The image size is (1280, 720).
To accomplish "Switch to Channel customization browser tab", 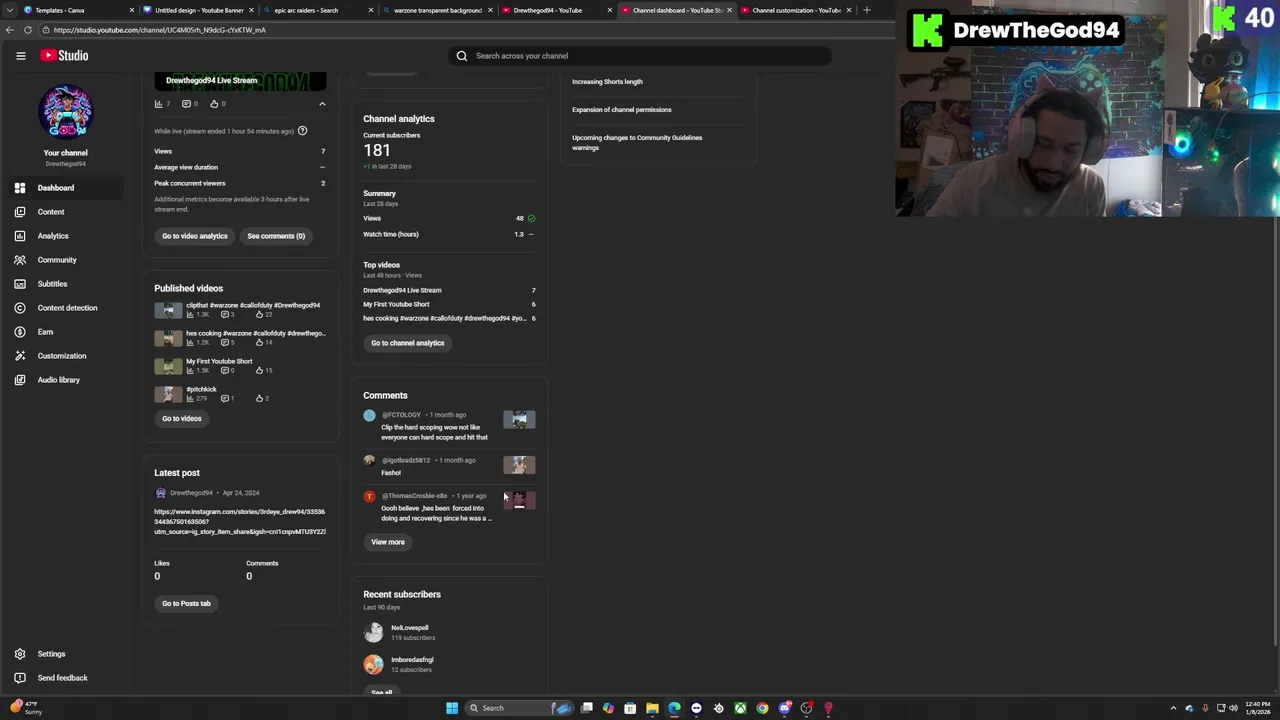I will tap(796, 10).
